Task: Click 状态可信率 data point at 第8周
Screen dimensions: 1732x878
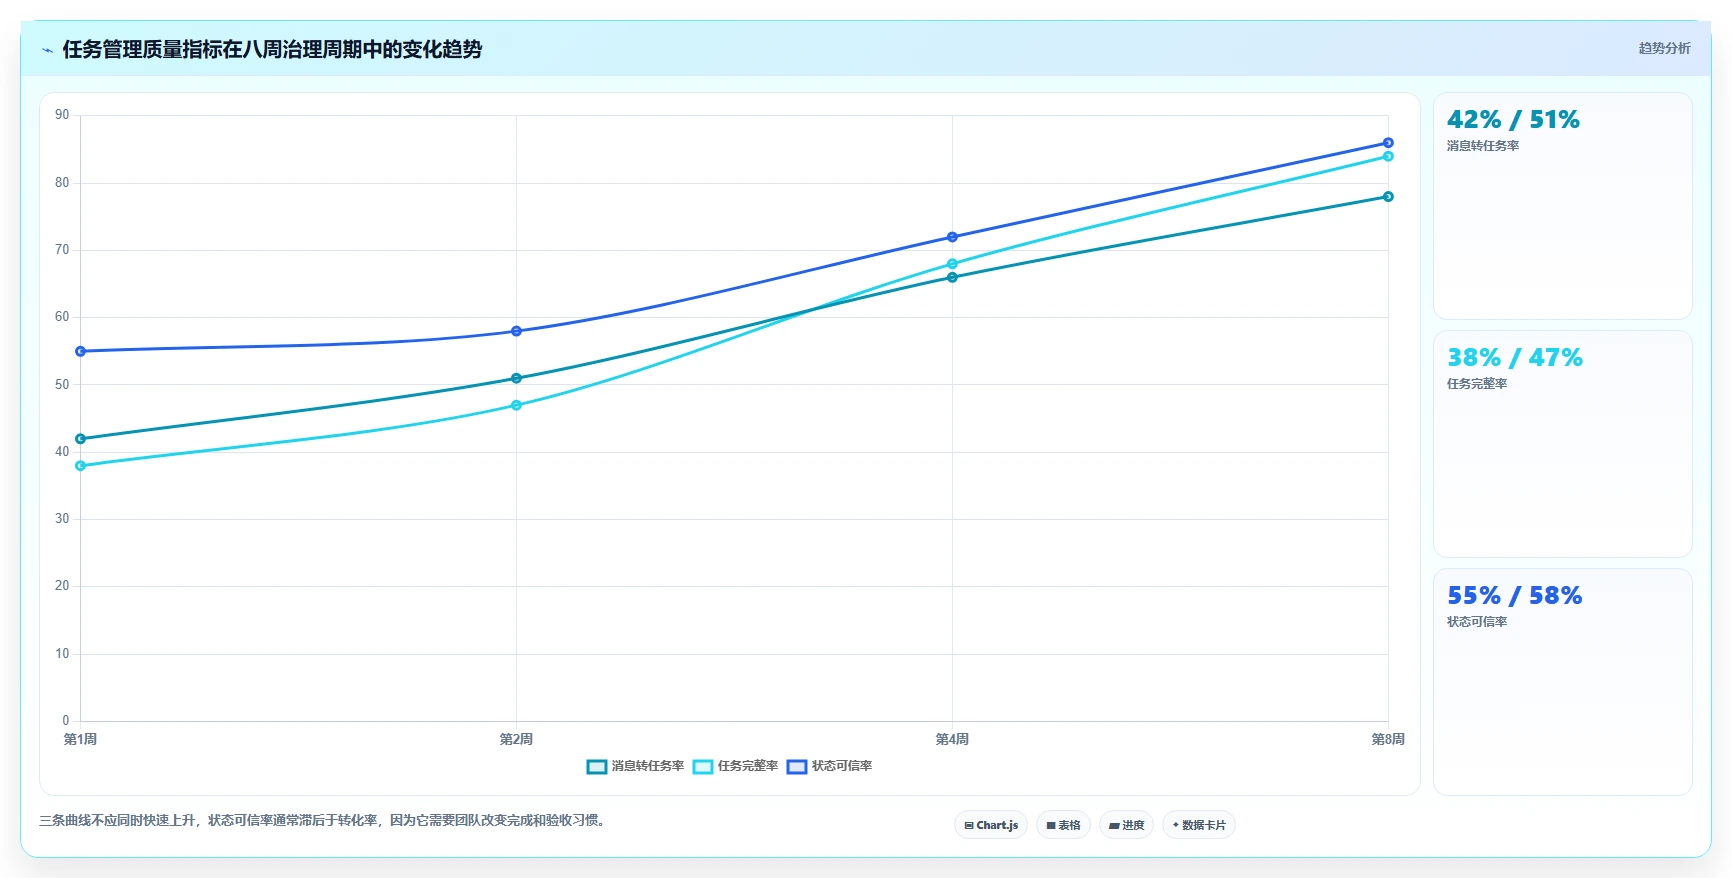Action: (x=1388, y=143)
